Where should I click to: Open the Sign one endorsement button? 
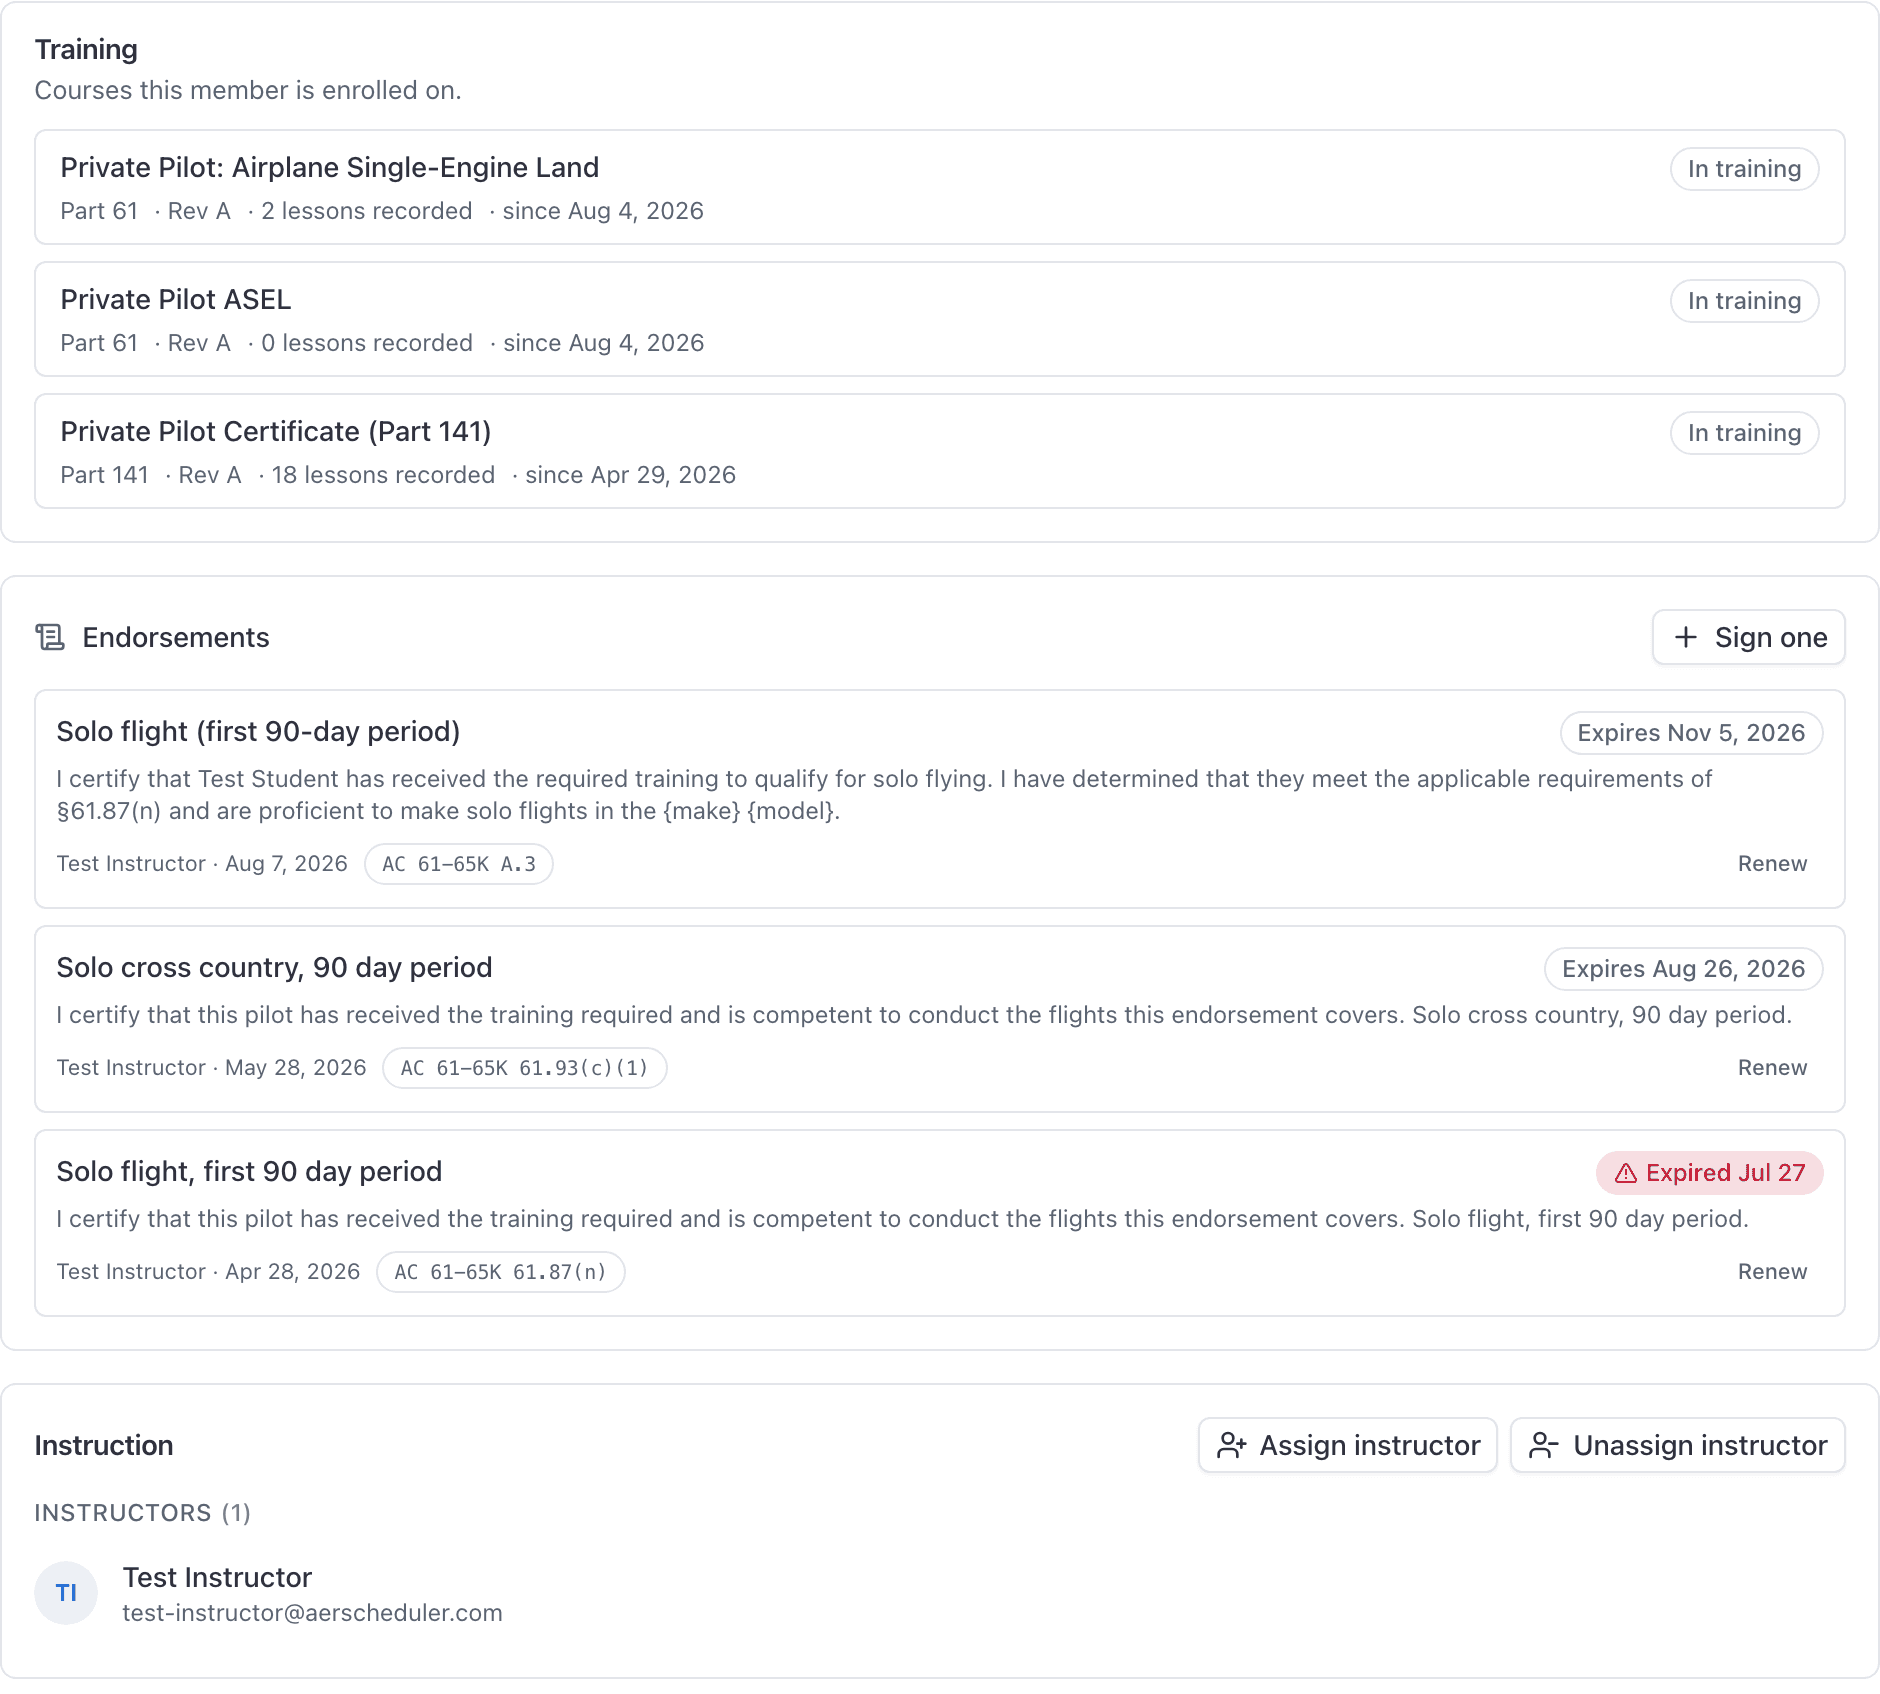tap(1748, 637)
